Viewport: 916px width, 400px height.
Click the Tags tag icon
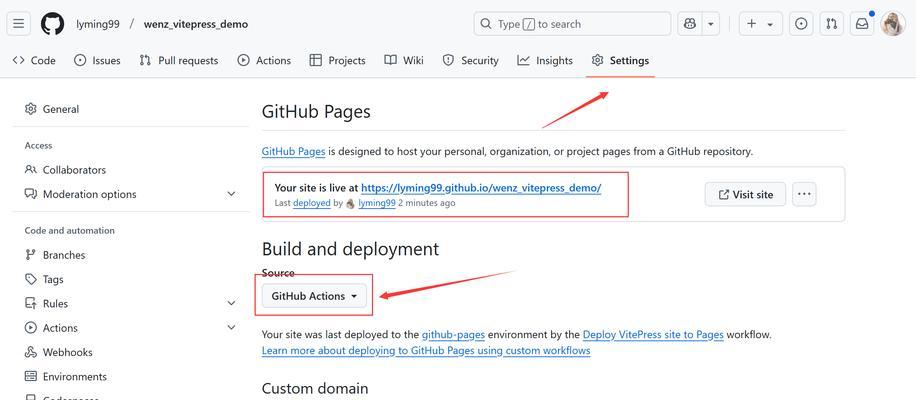(30, 279)
